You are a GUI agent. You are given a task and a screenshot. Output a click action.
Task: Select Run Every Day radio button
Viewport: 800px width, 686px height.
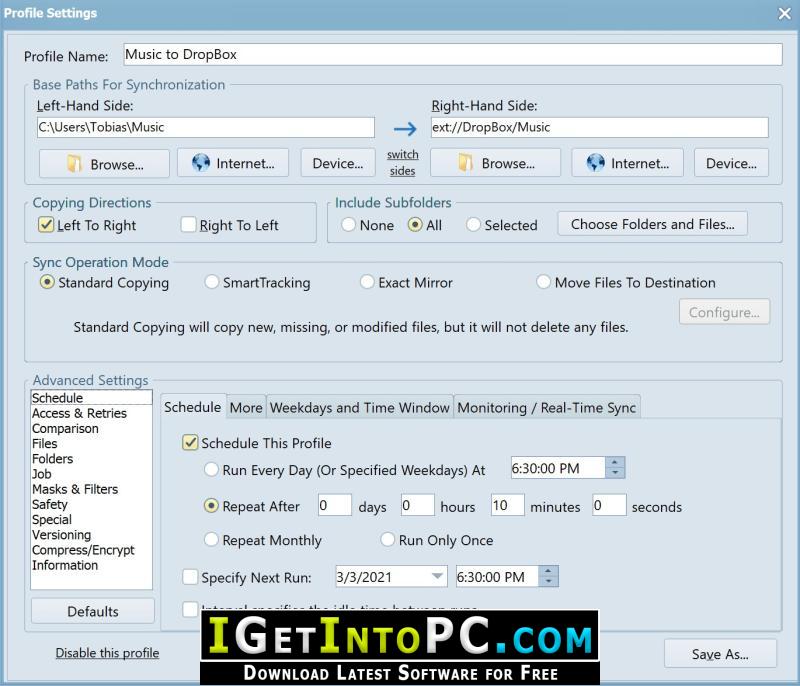(x=211, y=469)
